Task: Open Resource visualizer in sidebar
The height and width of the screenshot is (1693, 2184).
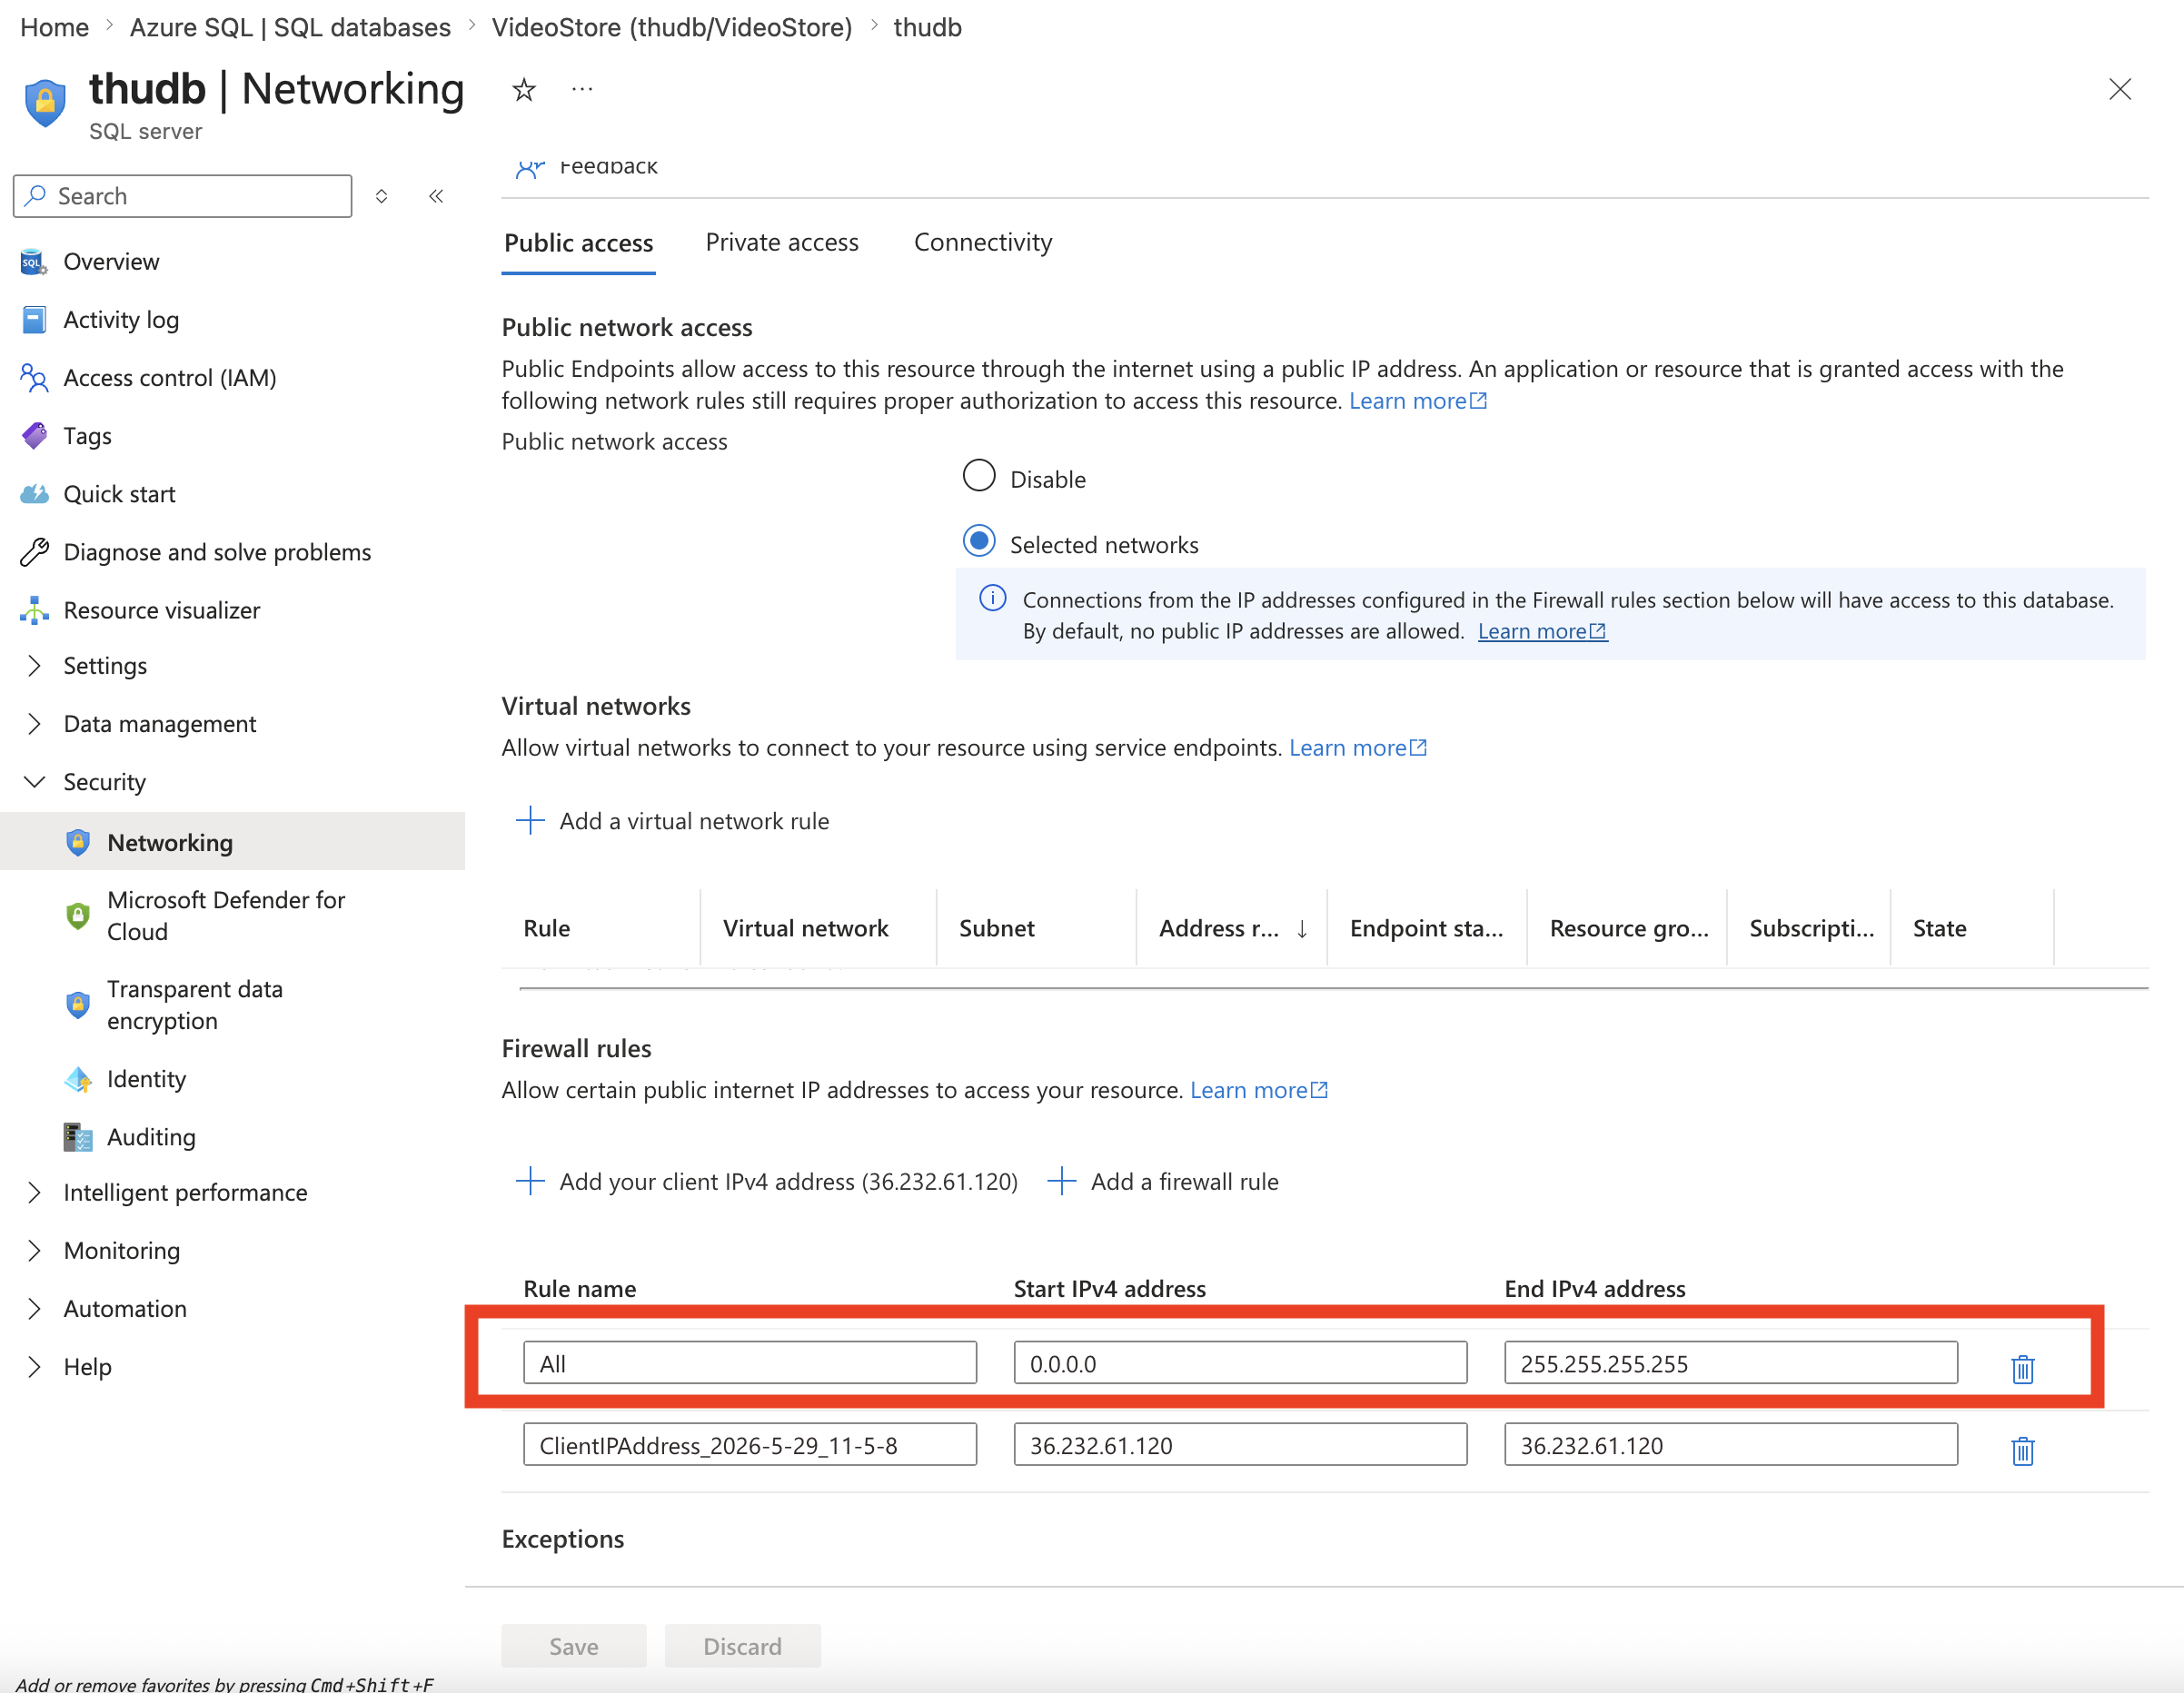Action: point(161,610)
